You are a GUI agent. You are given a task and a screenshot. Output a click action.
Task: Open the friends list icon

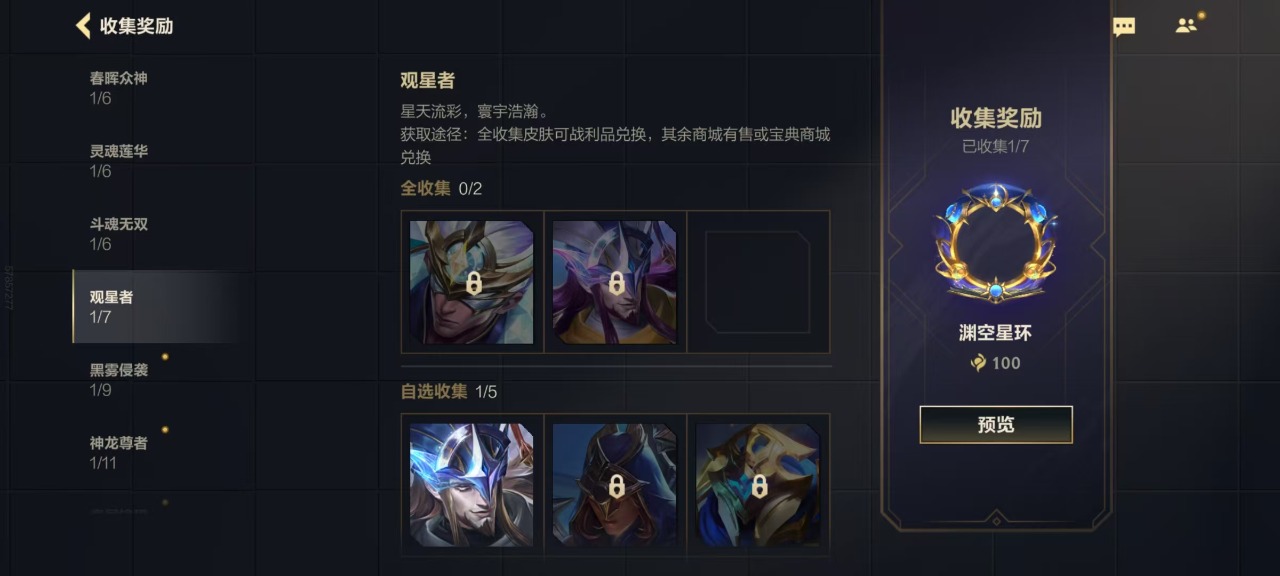click(x=1186, y=26)
